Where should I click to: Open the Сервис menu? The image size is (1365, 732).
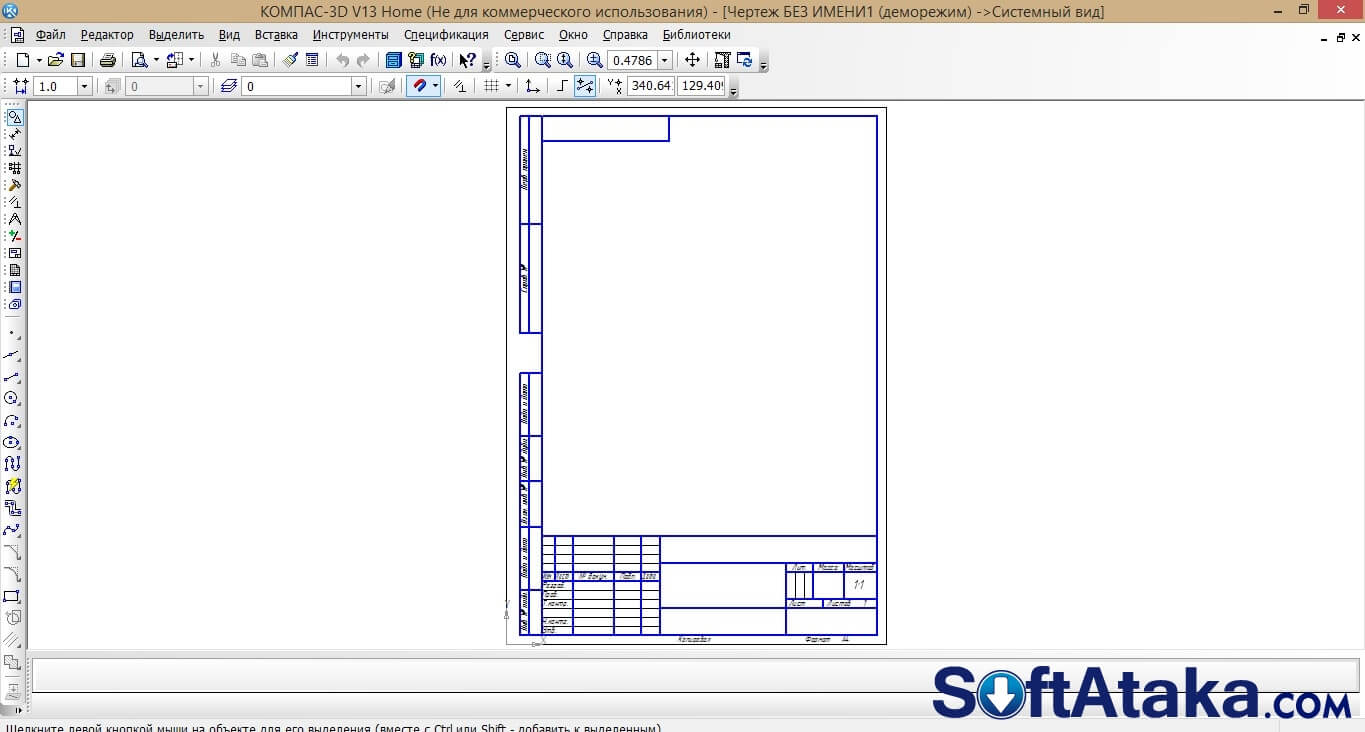coord(524,34)
